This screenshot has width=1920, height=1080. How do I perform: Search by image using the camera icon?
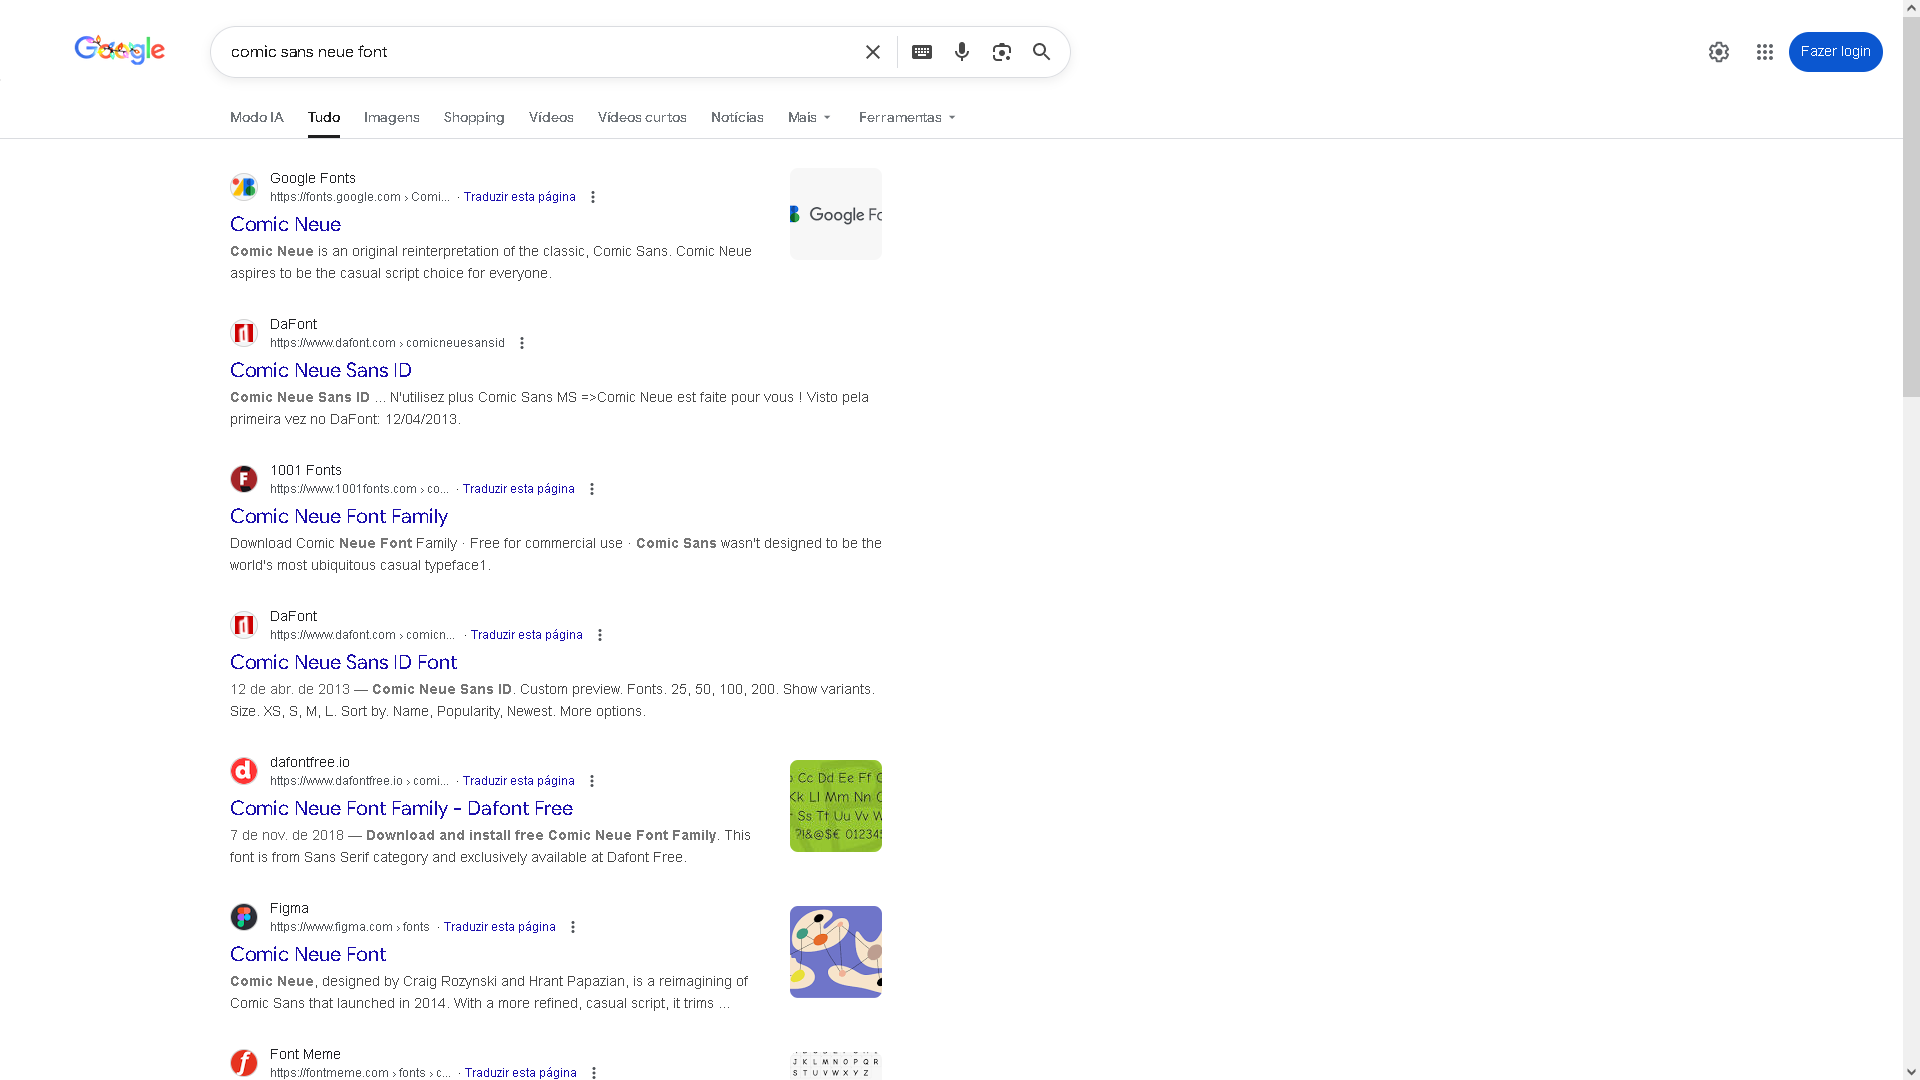coord(1001,52)
